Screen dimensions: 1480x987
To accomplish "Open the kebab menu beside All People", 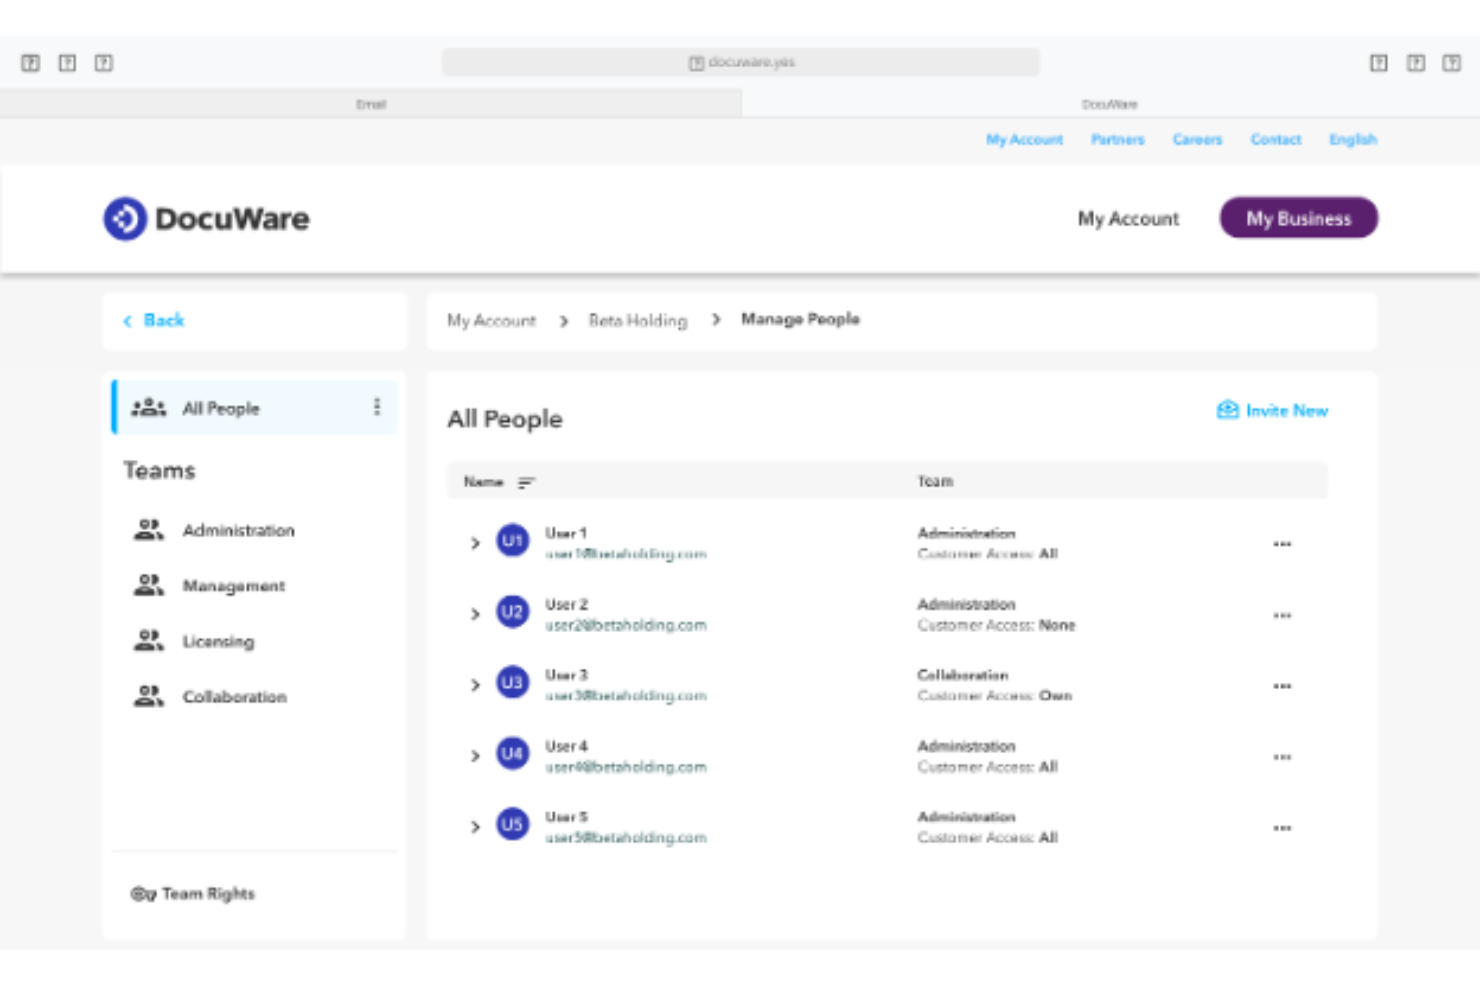I will point(377,407).
